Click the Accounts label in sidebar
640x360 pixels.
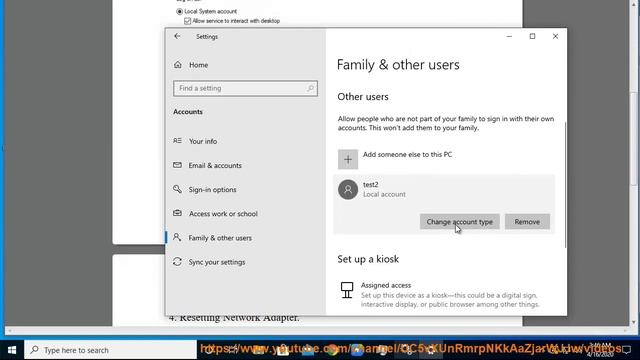(x=188, y=112)
